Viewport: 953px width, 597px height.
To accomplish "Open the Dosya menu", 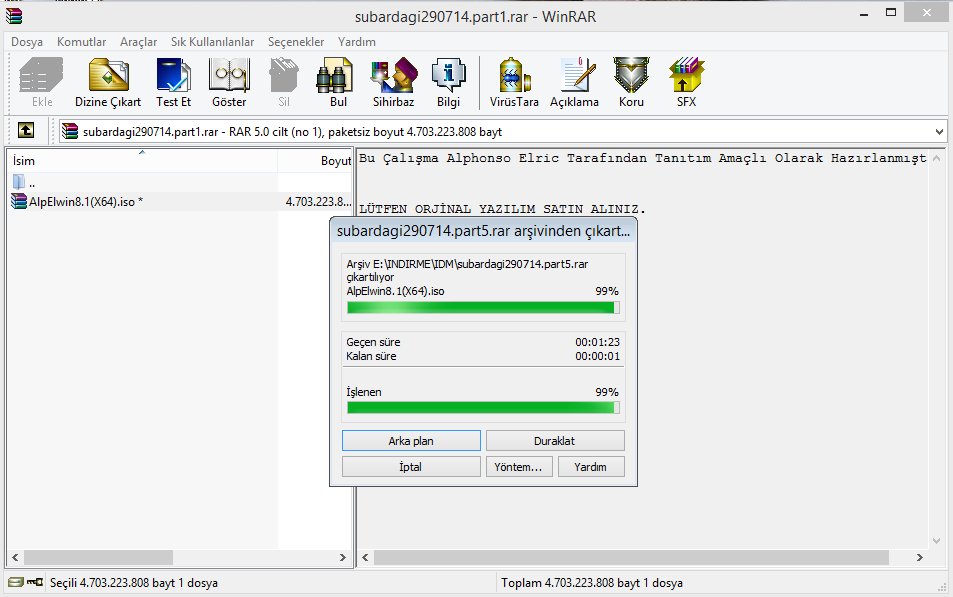I will tap(27, 42).
